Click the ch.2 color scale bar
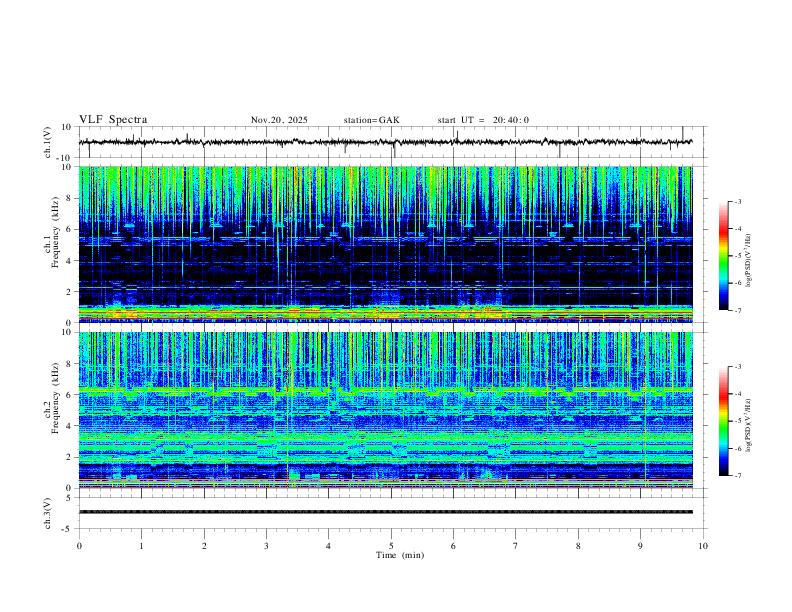Screen dimensions: 792x612 723,421
